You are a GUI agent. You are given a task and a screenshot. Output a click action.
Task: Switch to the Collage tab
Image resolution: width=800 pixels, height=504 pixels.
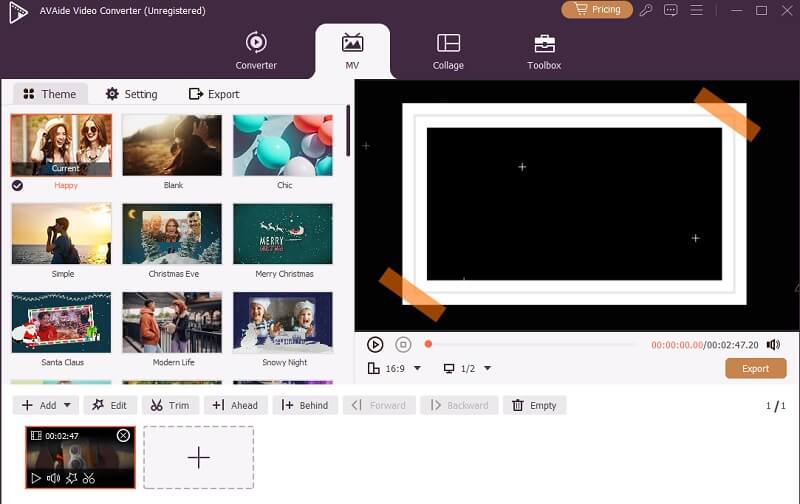pyautogui.click(x=448, y=51)
